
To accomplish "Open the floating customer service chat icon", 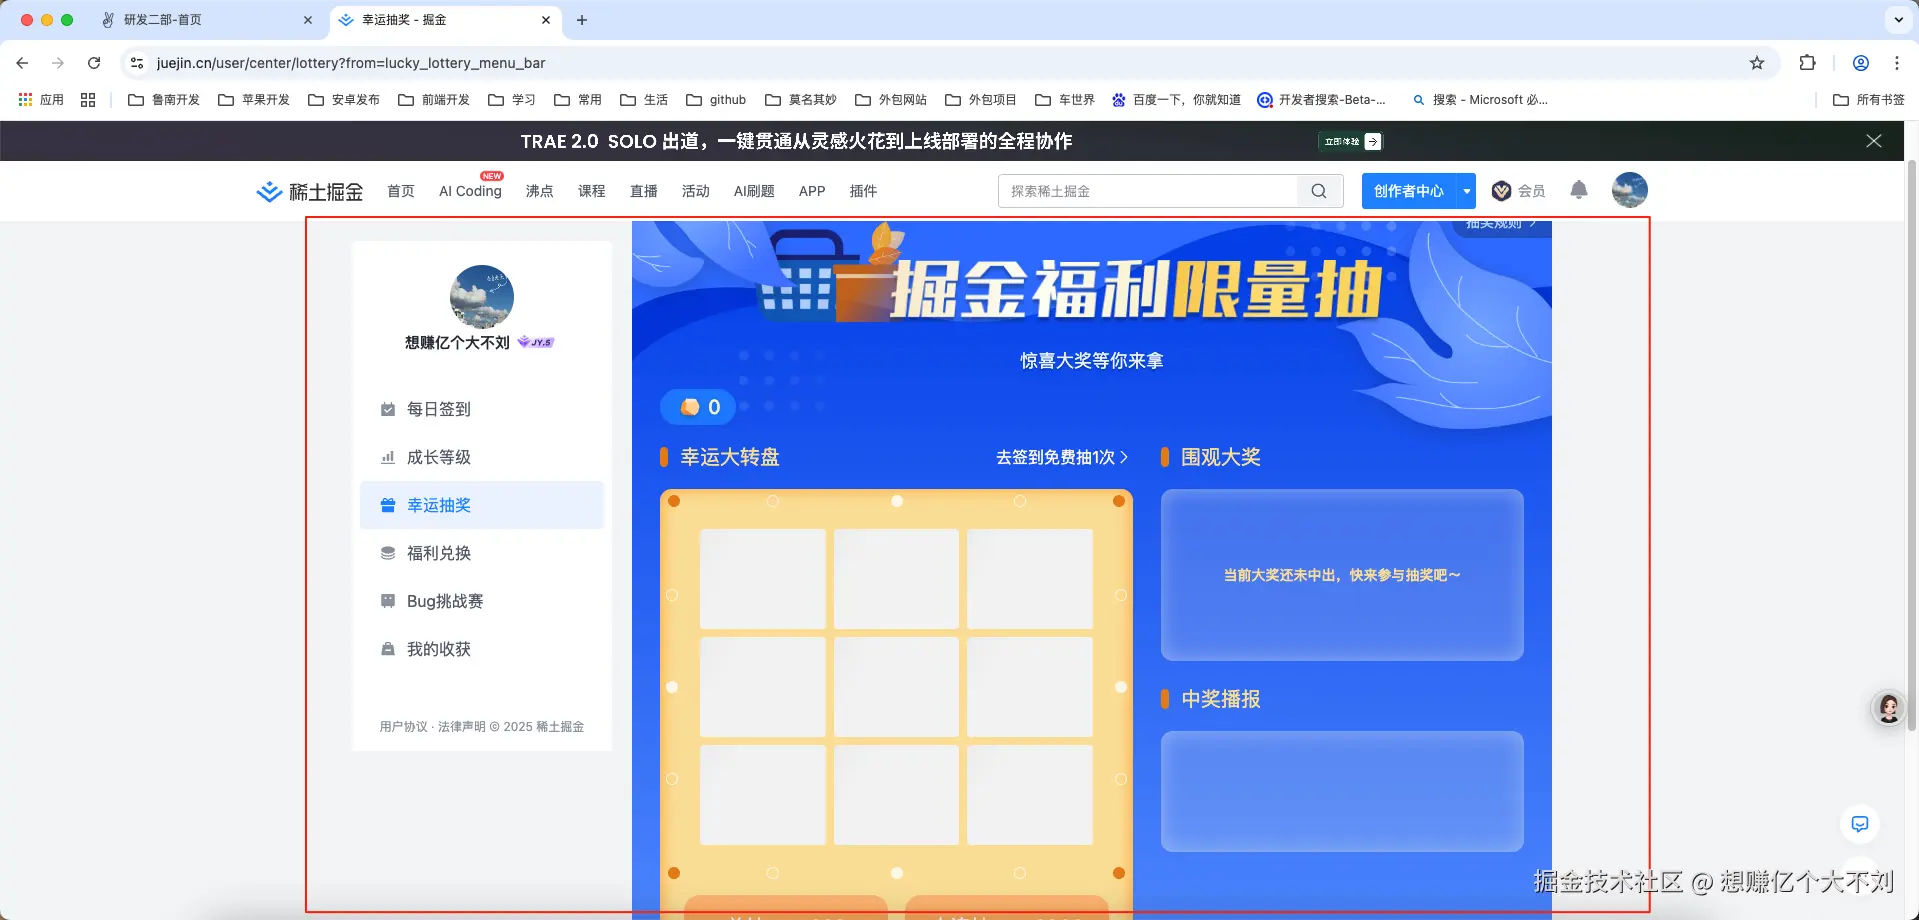I will (x=1859, y=824).
